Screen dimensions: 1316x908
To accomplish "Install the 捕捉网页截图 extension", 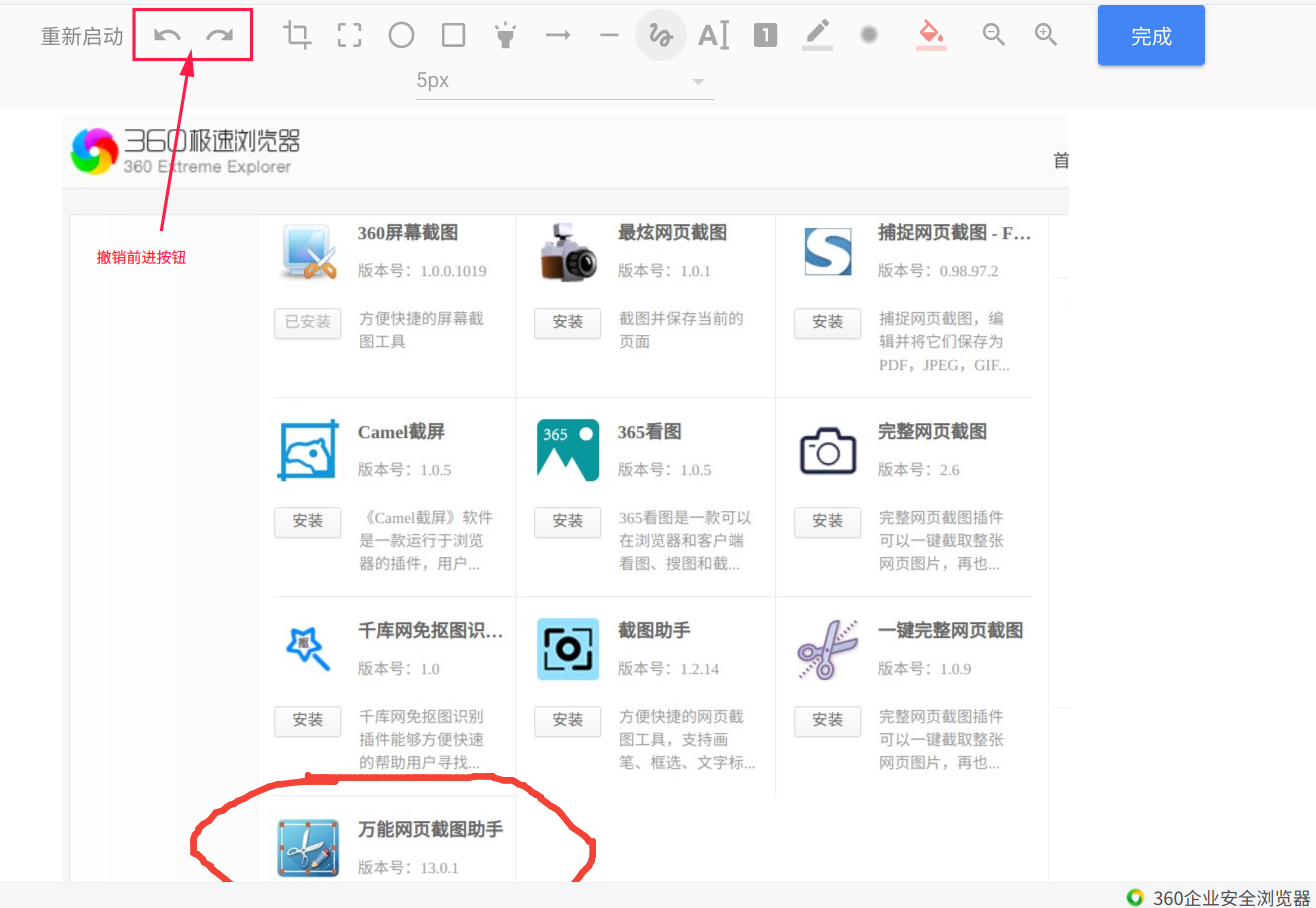I will click(x=828, y=322).
